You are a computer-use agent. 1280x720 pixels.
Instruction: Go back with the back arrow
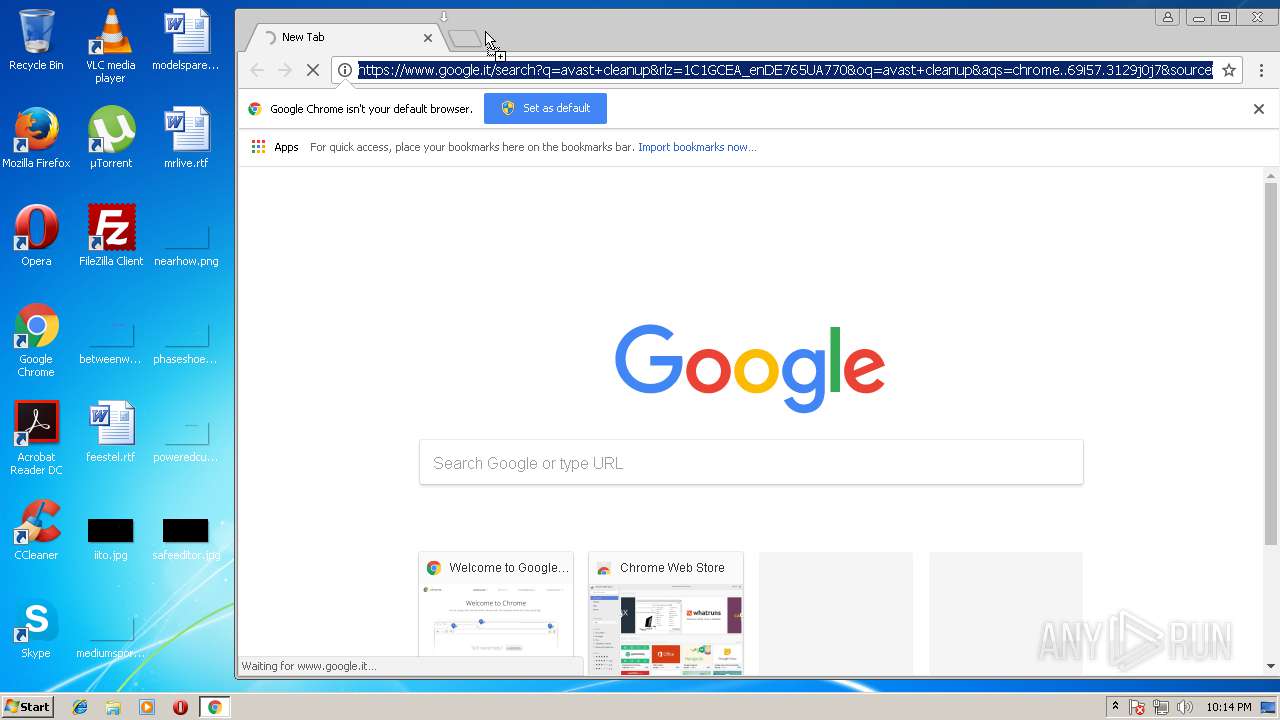click(x=257, y=70)
